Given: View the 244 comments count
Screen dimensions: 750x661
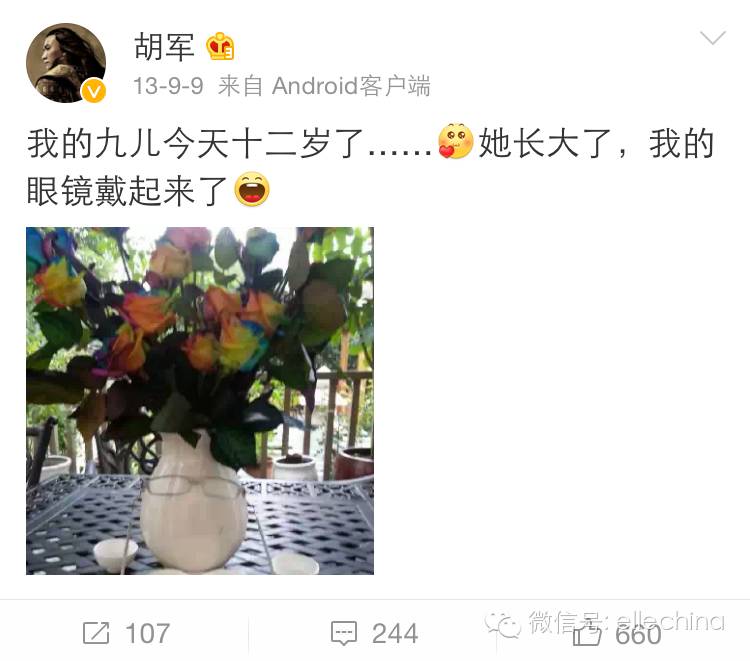Looking at the screenshot, I should (x=395, y=633).
